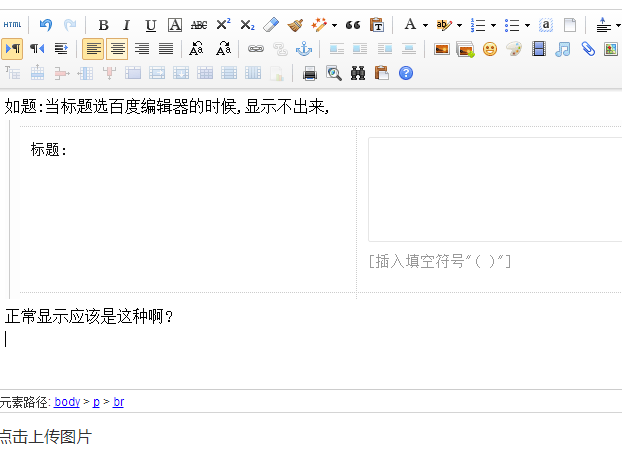Attach a file using the paperclip icon
The height and width of the screenshot is (449, 622).
[x=588, y=49]
